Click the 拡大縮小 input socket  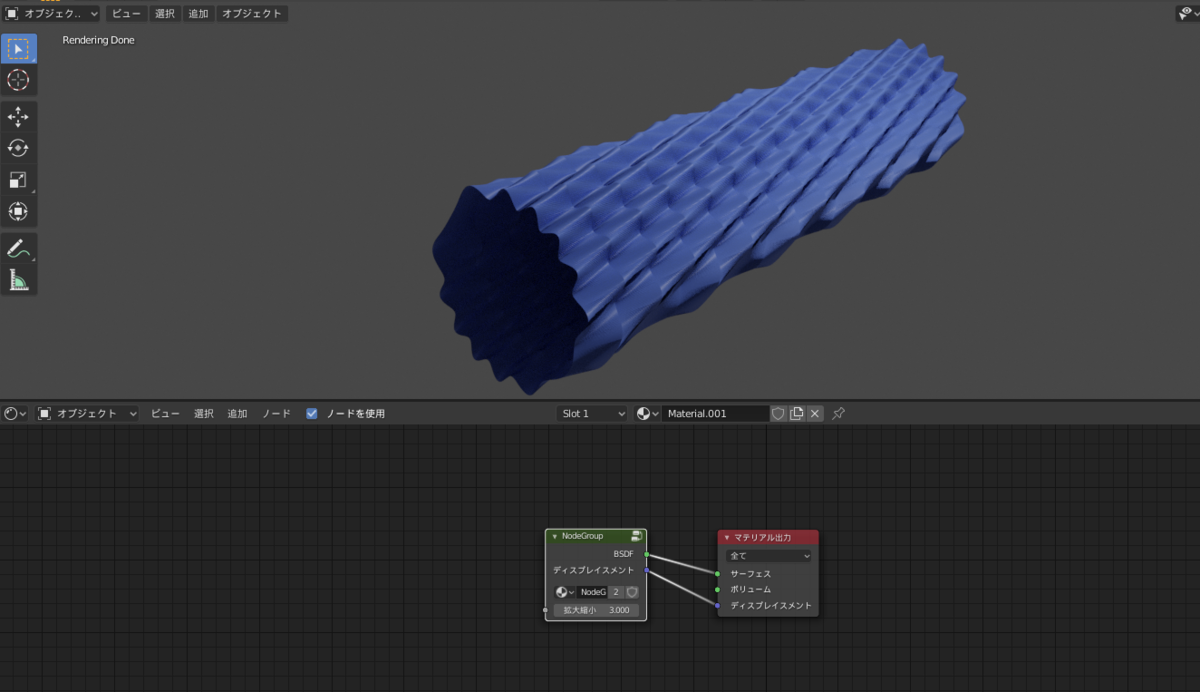[545, 610]
